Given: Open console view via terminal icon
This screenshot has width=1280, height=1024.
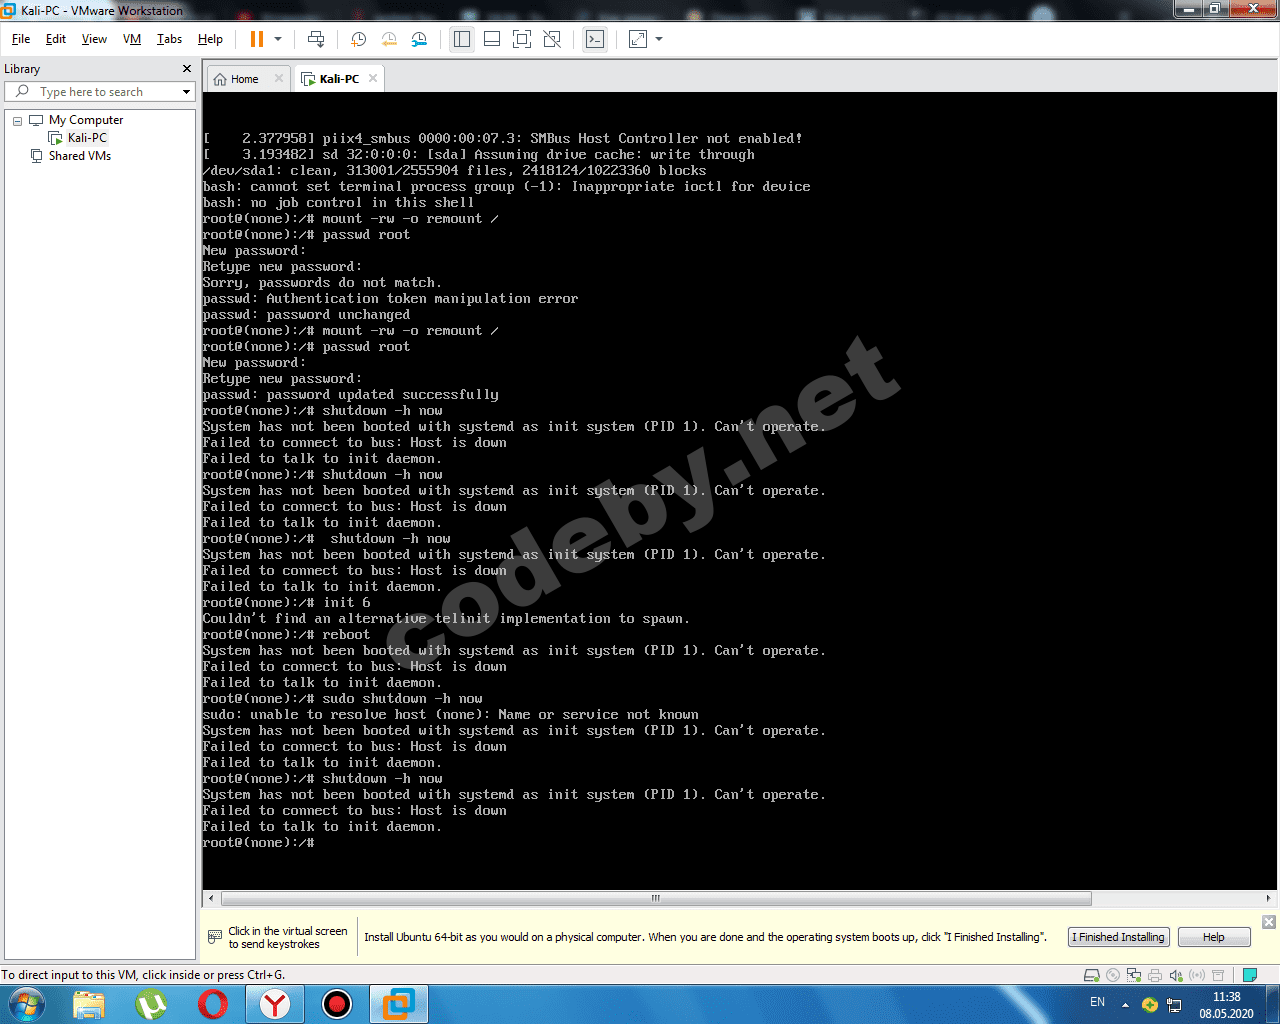Looking at the screenshot, I should coord(595,39).
